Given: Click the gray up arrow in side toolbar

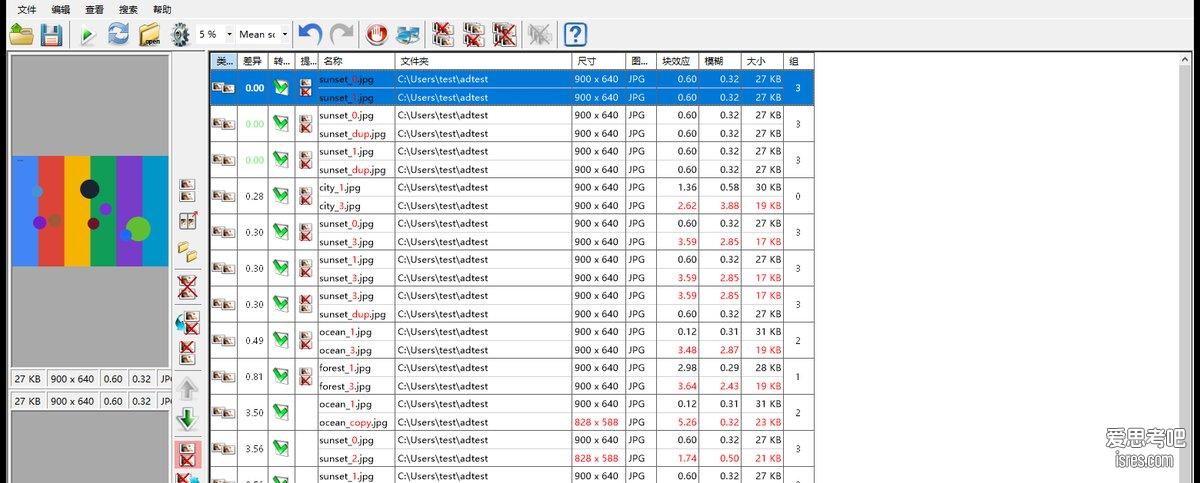Looking at the screenshot, I should click(x=187, y=389).
